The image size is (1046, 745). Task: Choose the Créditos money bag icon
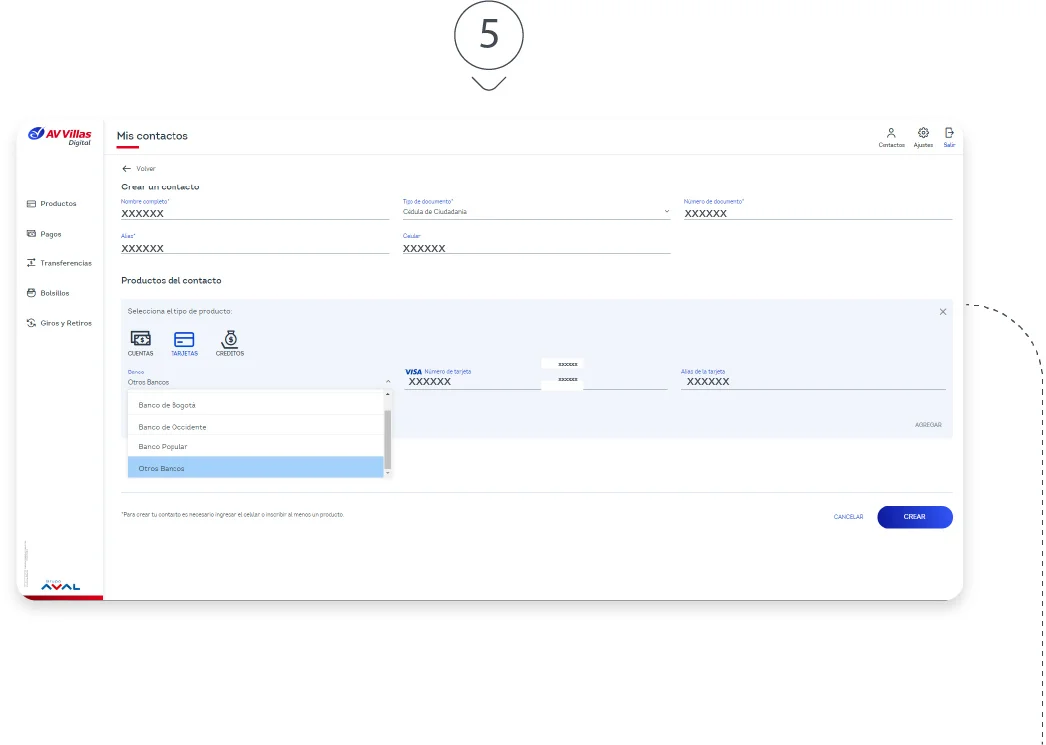tap(229, 339)
